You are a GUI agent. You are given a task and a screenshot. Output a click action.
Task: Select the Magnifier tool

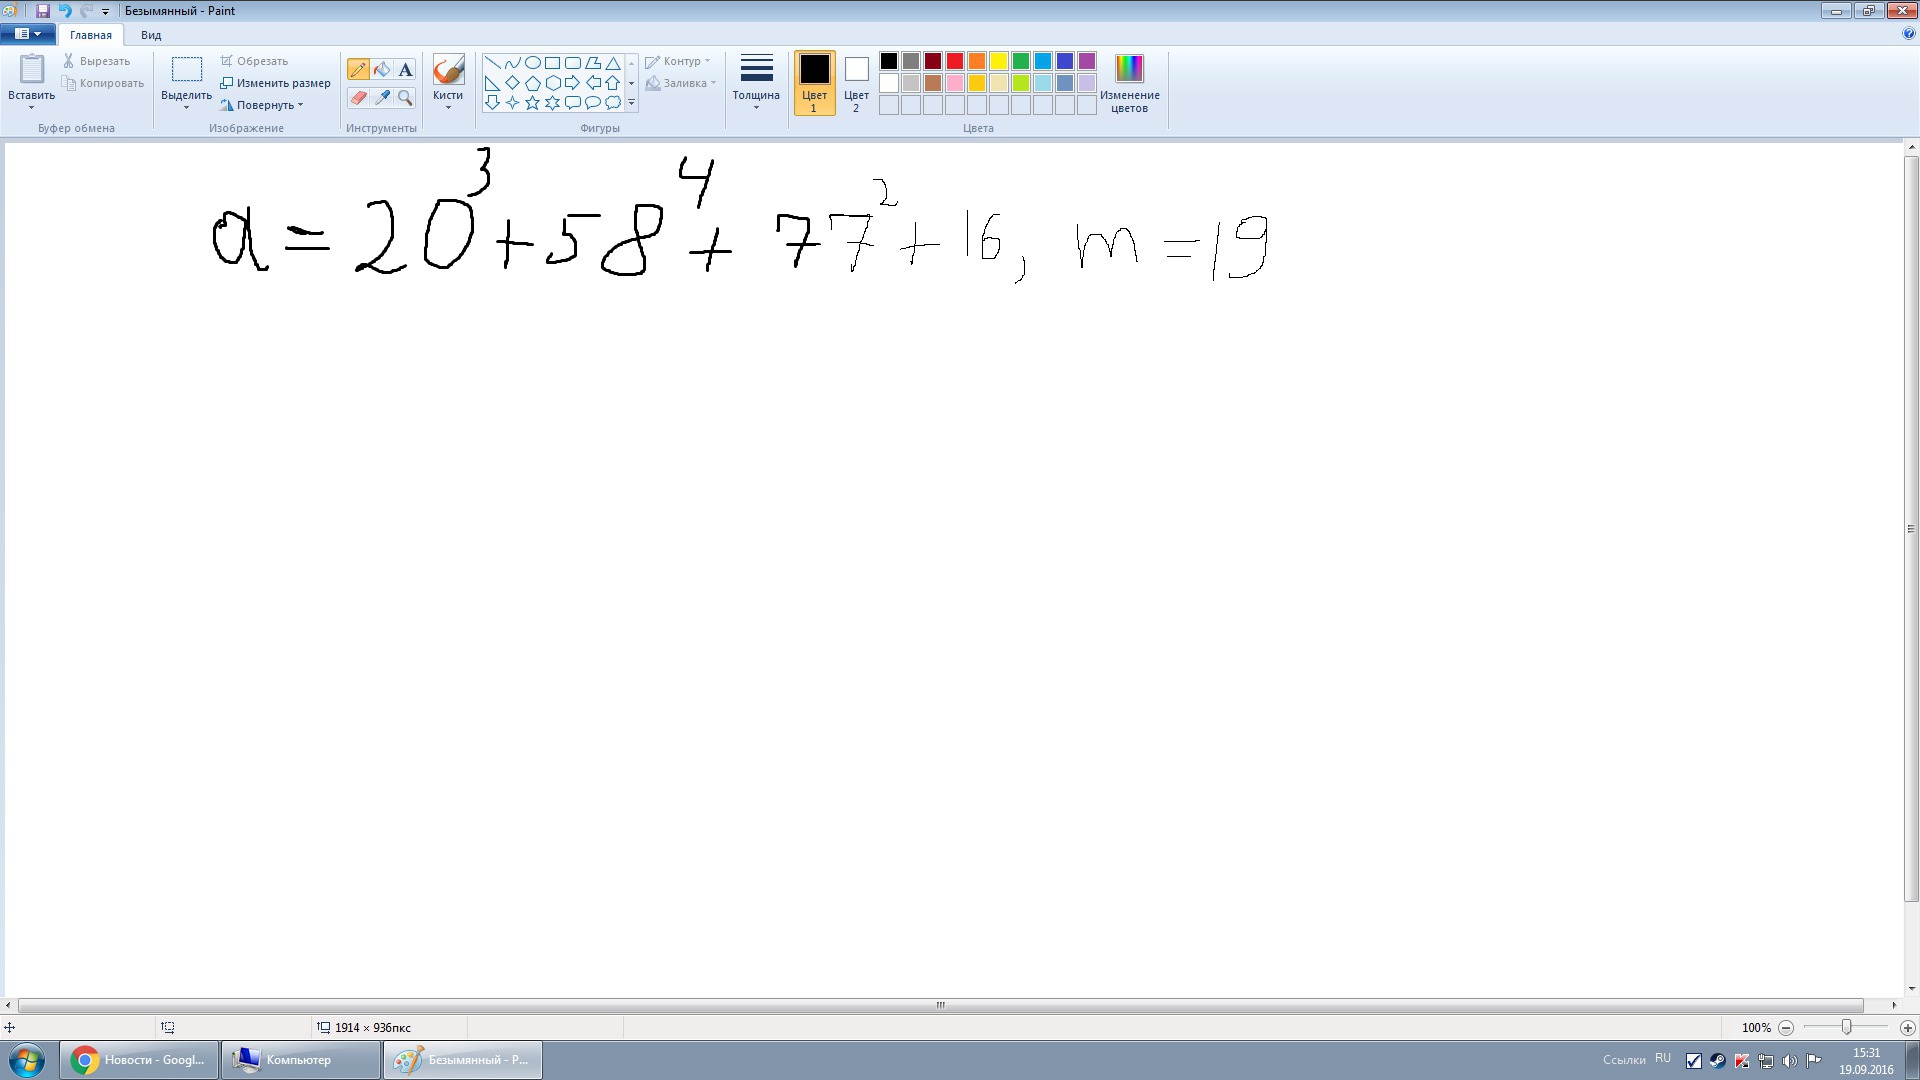click(404, 97)
